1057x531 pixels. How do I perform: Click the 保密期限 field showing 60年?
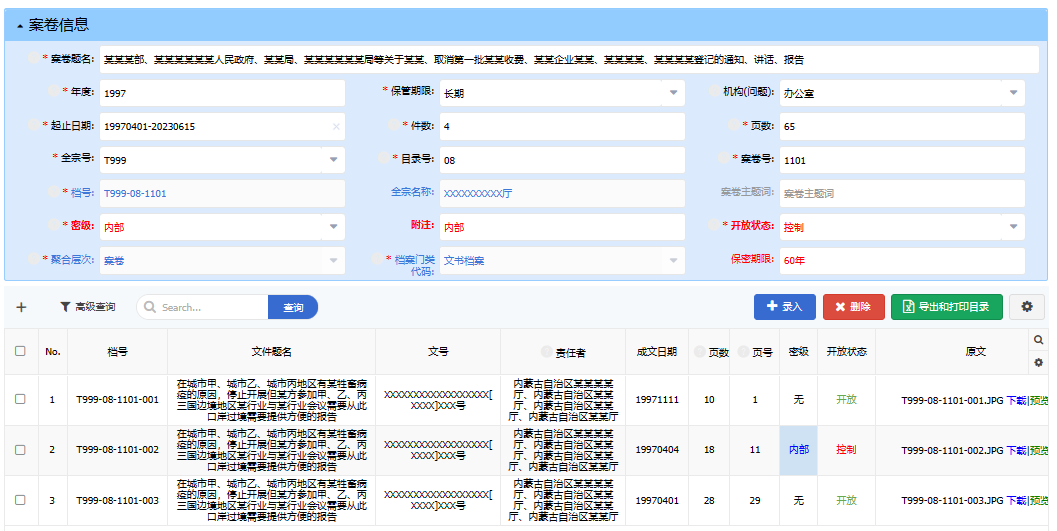[902, 260]
